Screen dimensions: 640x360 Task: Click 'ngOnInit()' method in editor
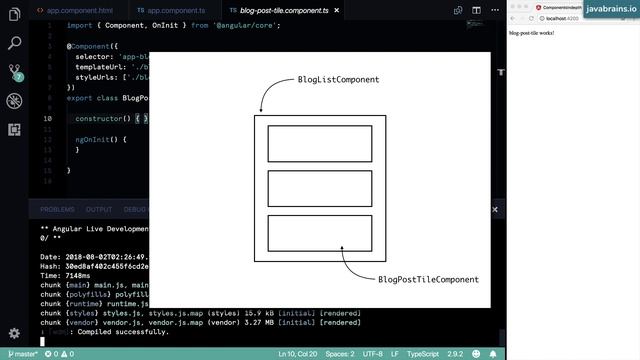coord(96,140)
